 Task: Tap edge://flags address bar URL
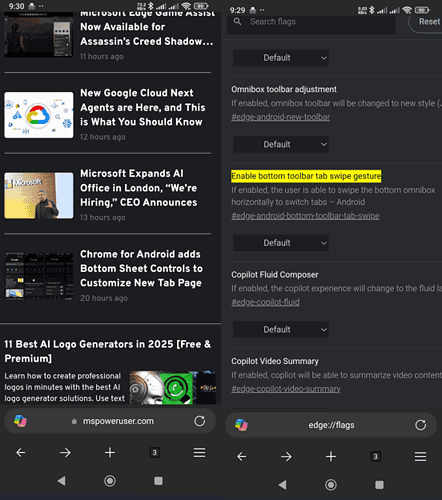click(331, 425)
